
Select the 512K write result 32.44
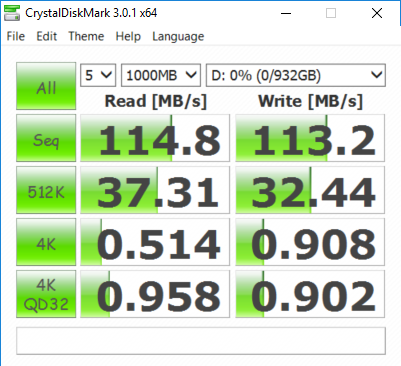[x=310, y=190]
